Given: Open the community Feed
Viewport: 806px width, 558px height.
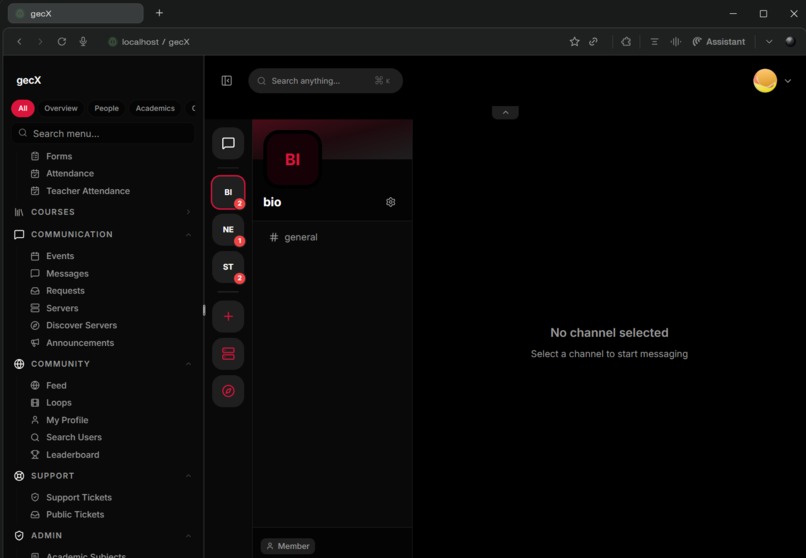Looking at the screenshot, I should tap(56, 385).
